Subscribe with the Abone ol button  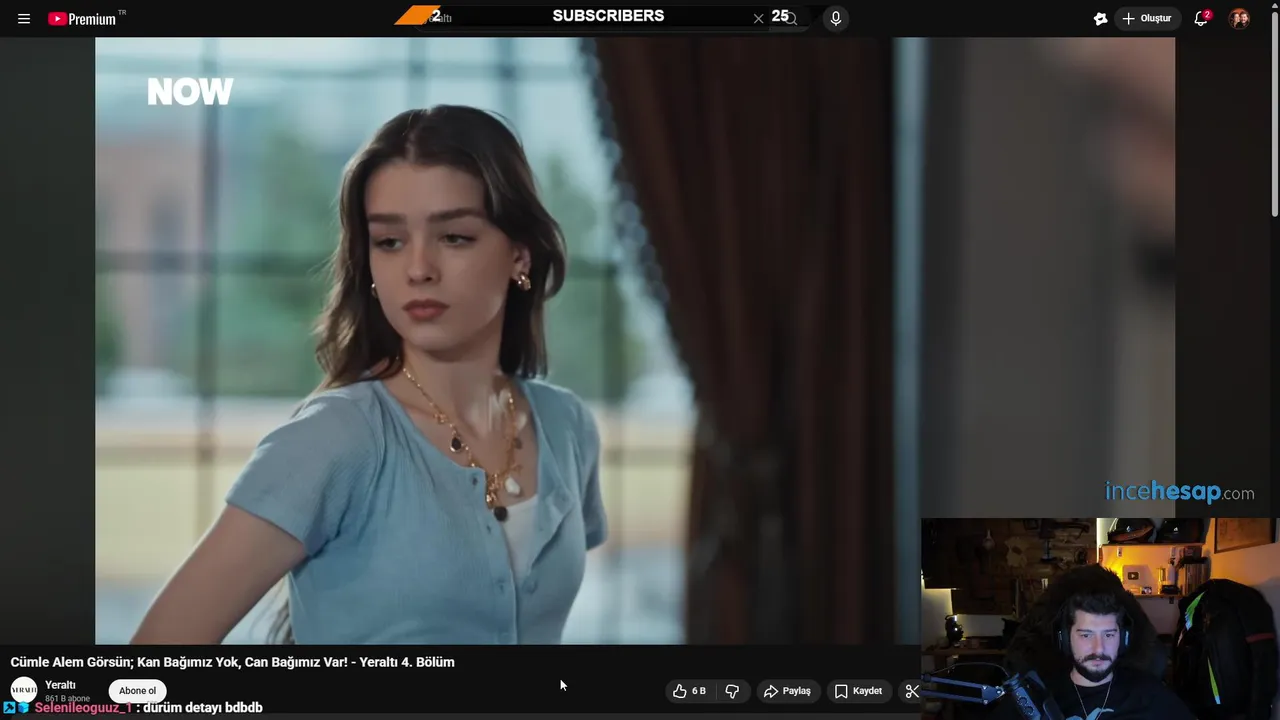pyautogui.click(x=138, y=691)
